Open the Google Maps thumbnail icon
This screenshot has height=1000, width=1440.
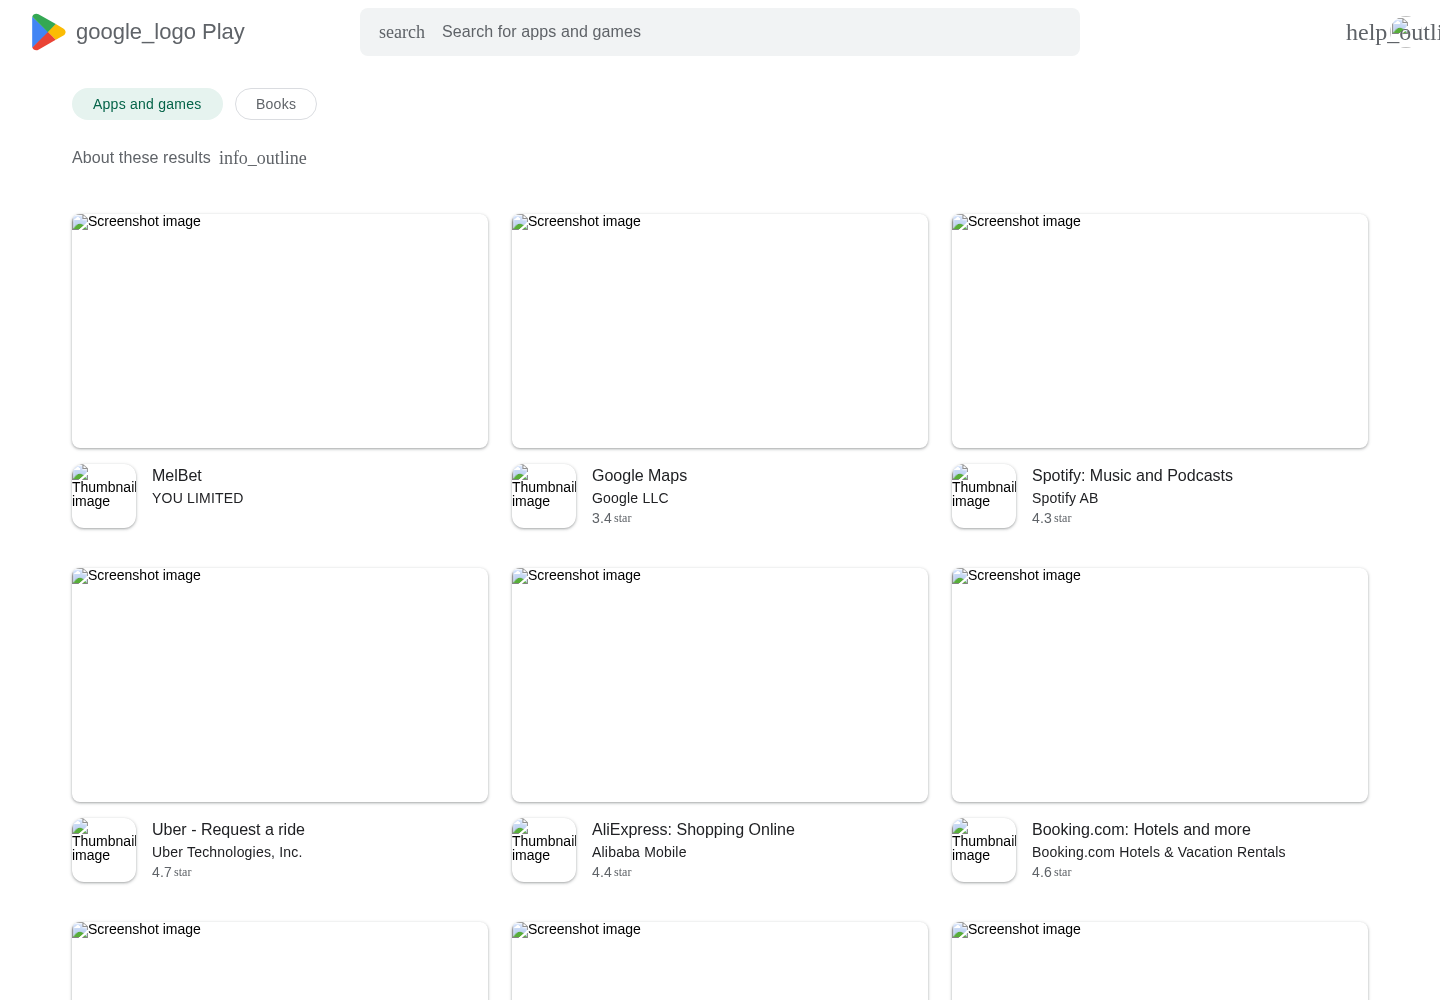coord(544,496)
